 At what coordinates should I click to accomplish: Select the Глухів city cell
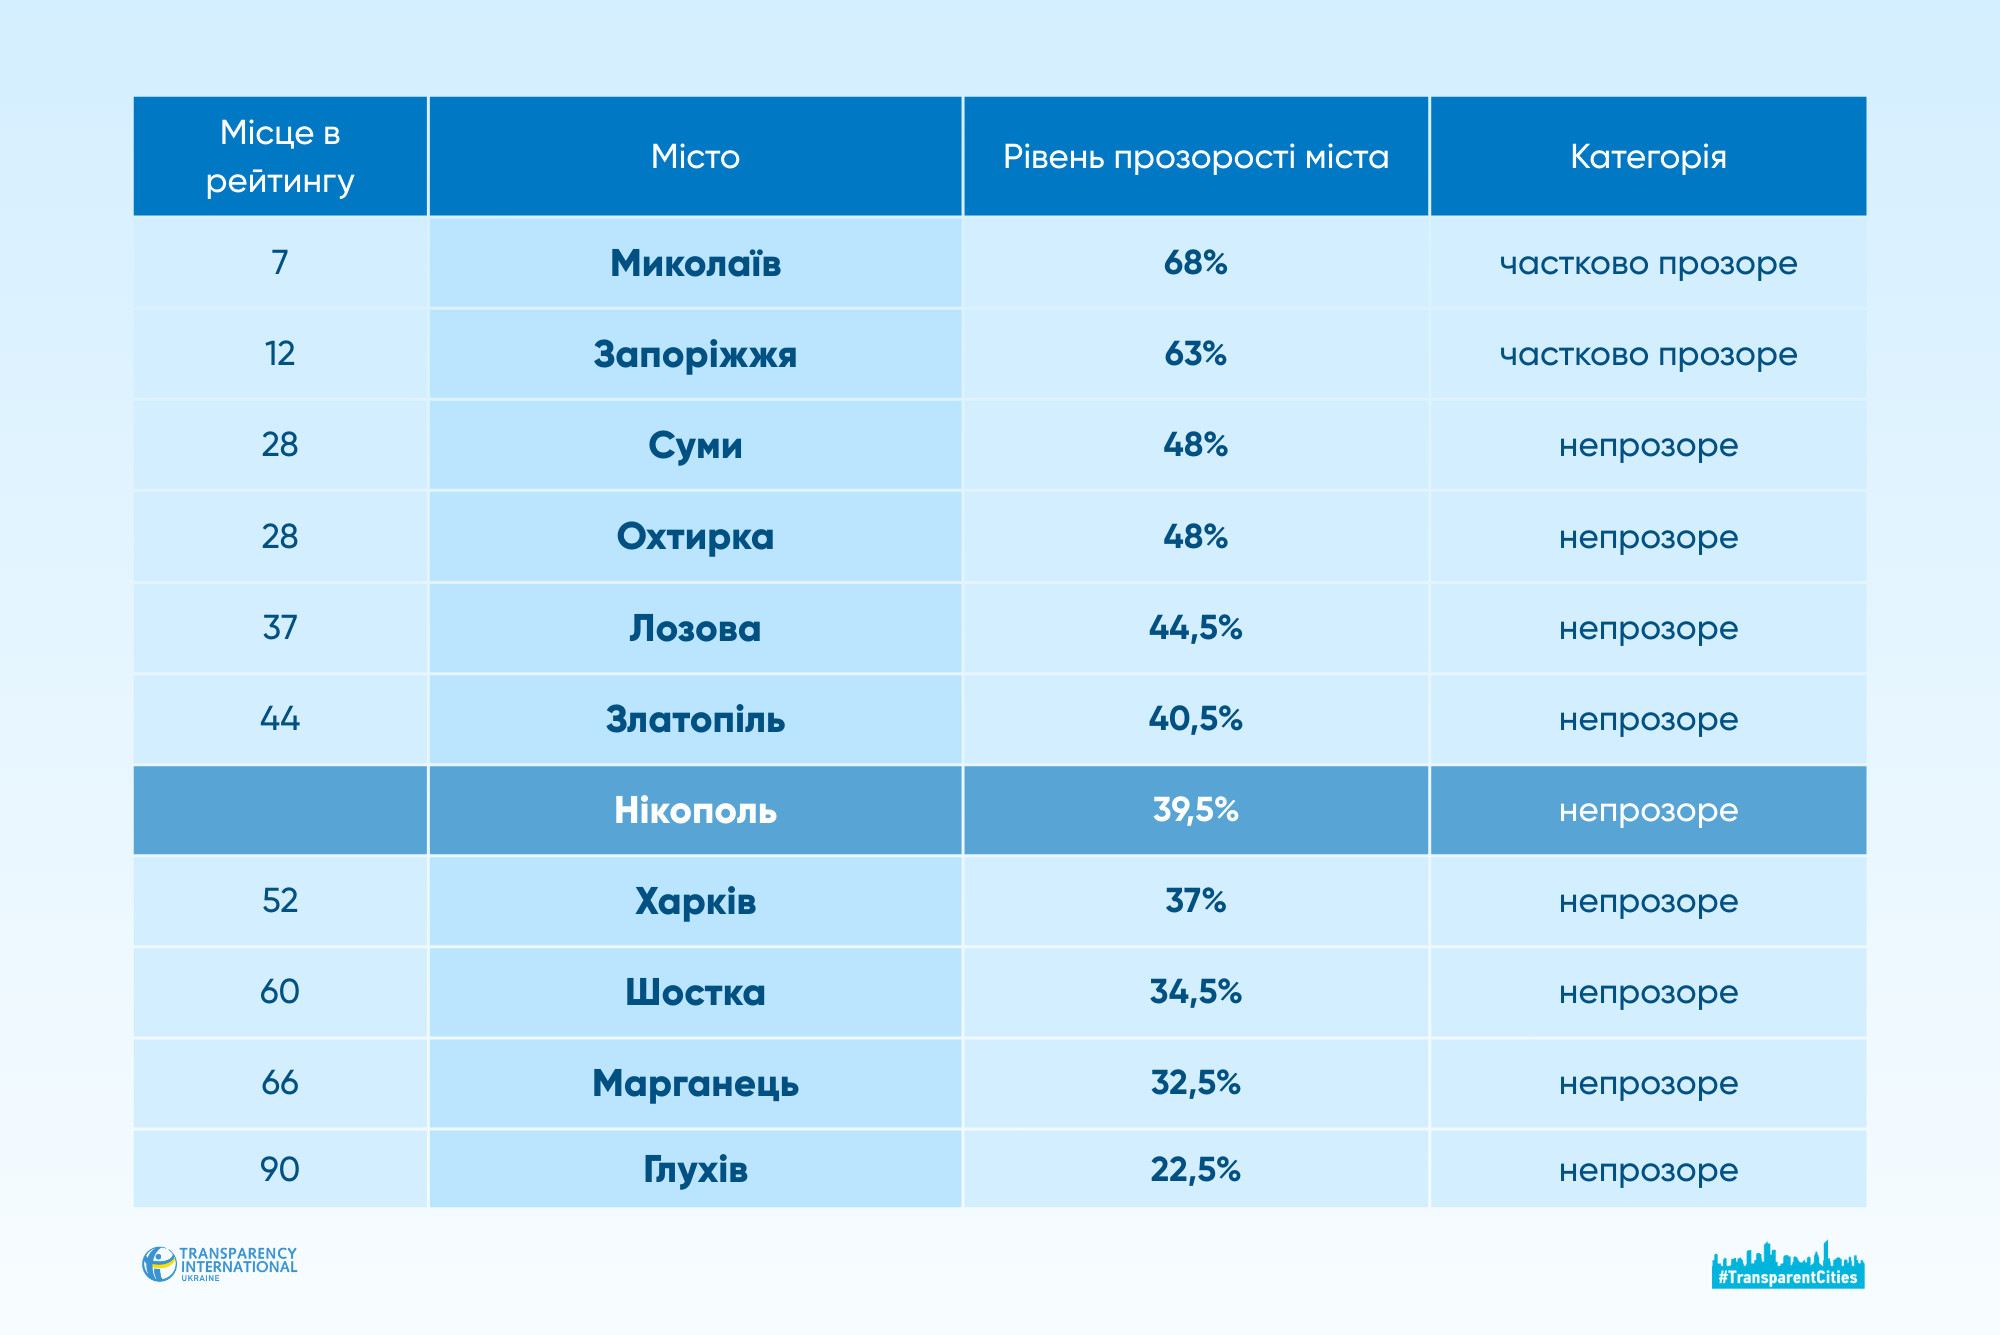click(x=695, y=1169)
